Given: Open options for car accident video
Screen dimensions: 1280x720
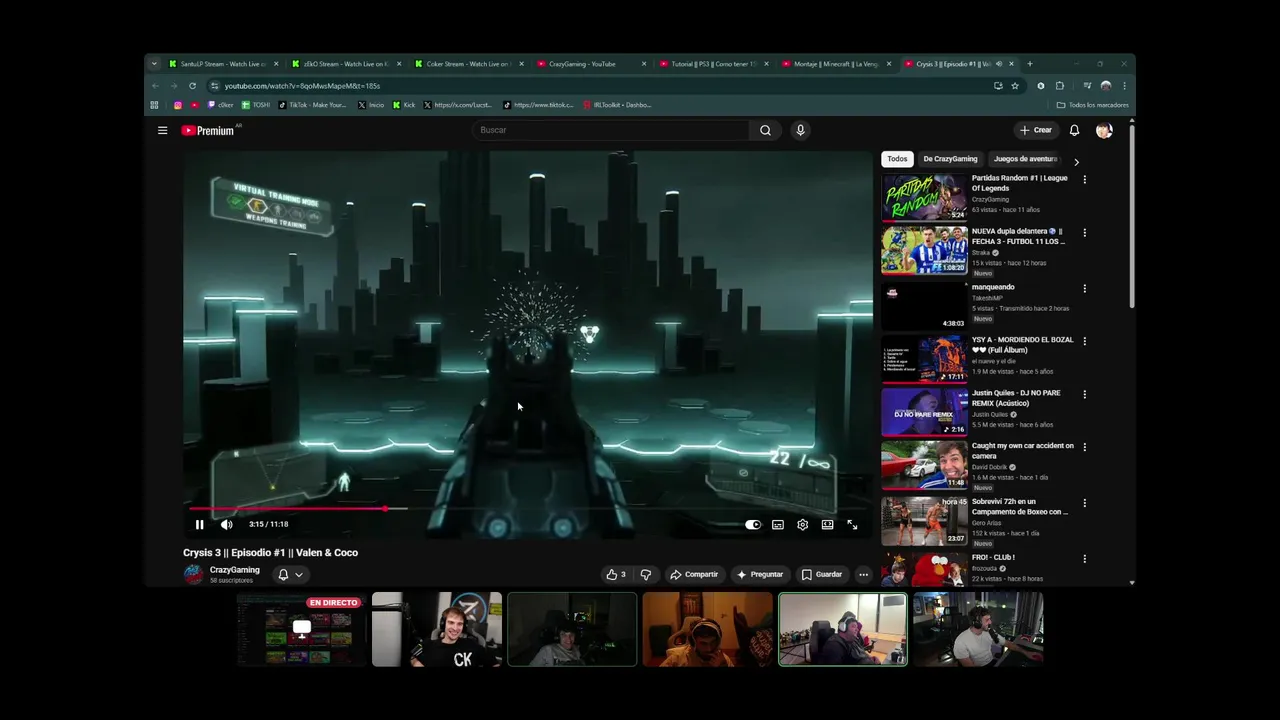Looking at the screenshot, I should click(1084, 447).
